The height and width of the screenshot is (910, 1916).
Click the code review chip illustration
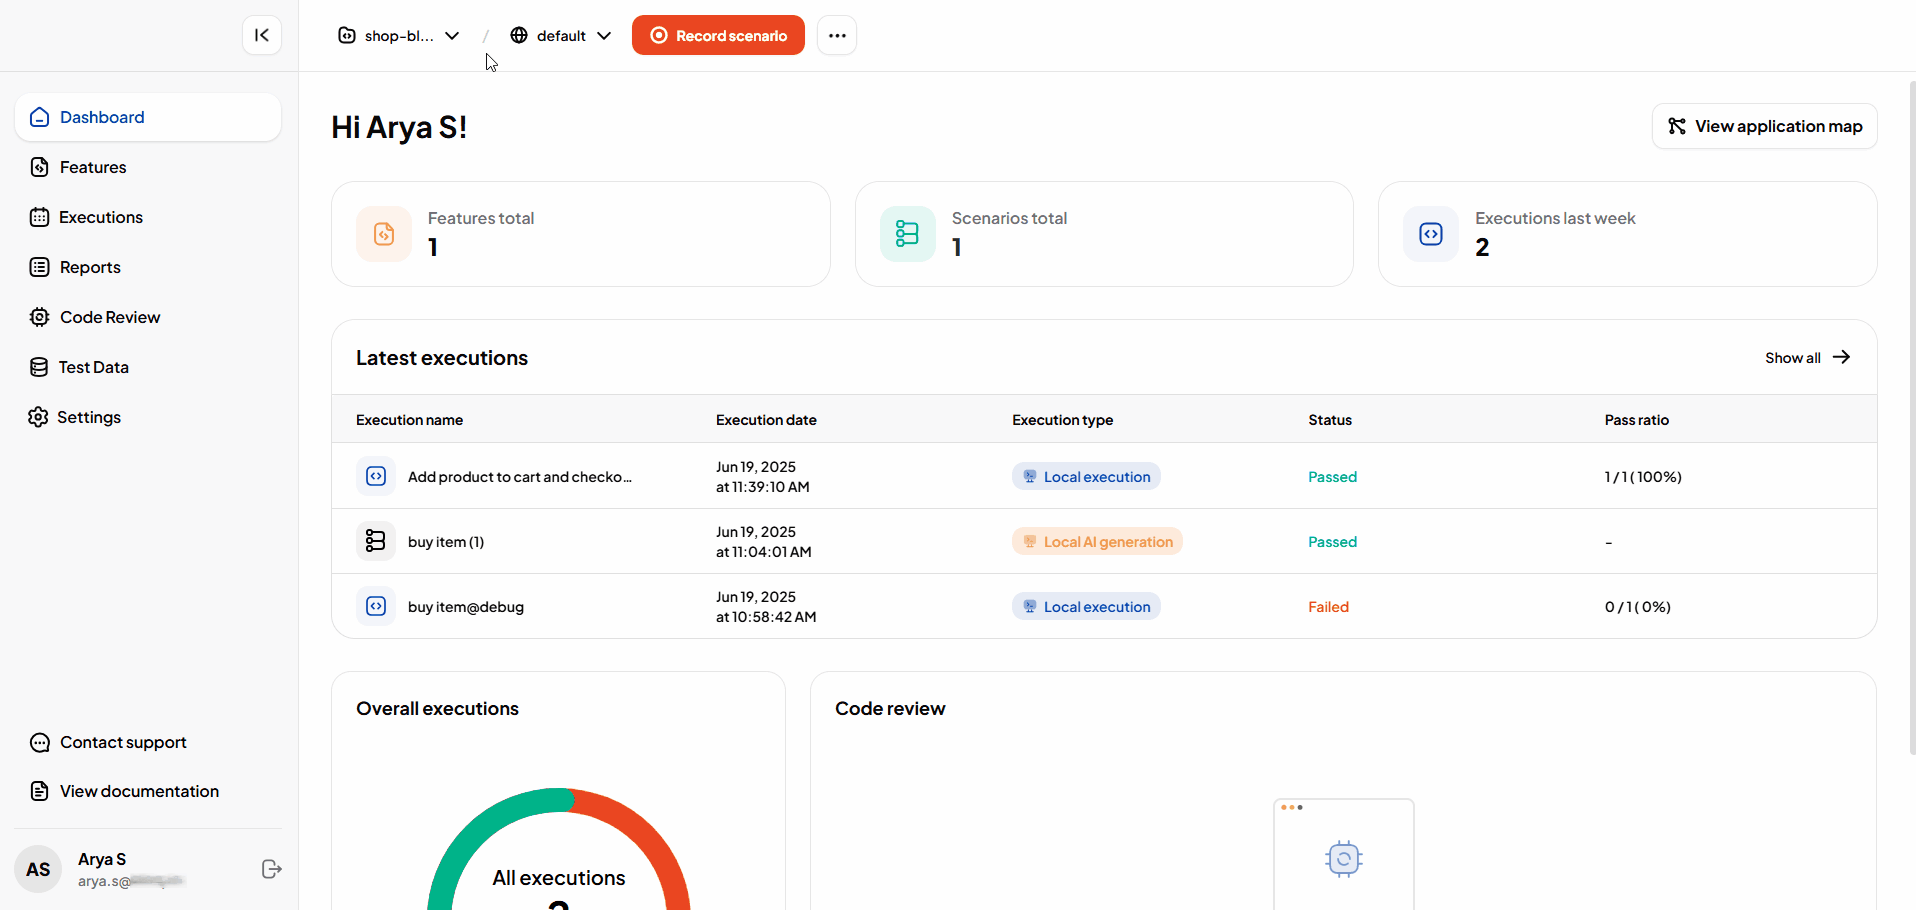pos(1343,858)
